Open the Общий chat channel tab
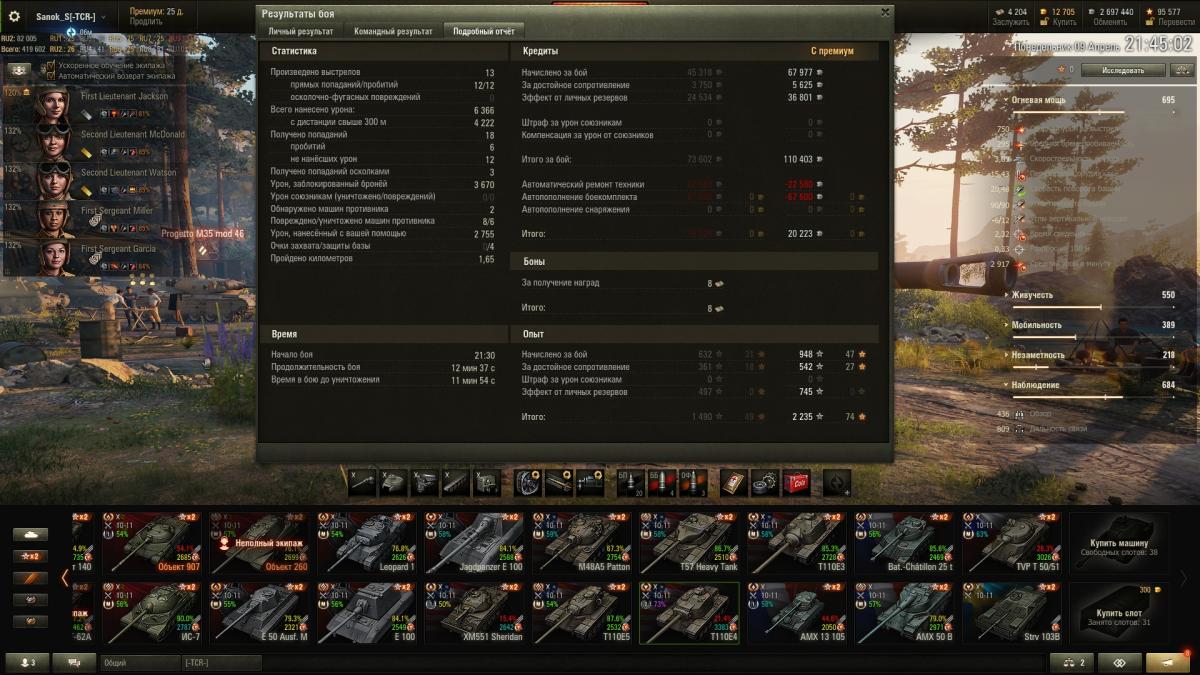The image size is (1200, 675). (139, 662)
